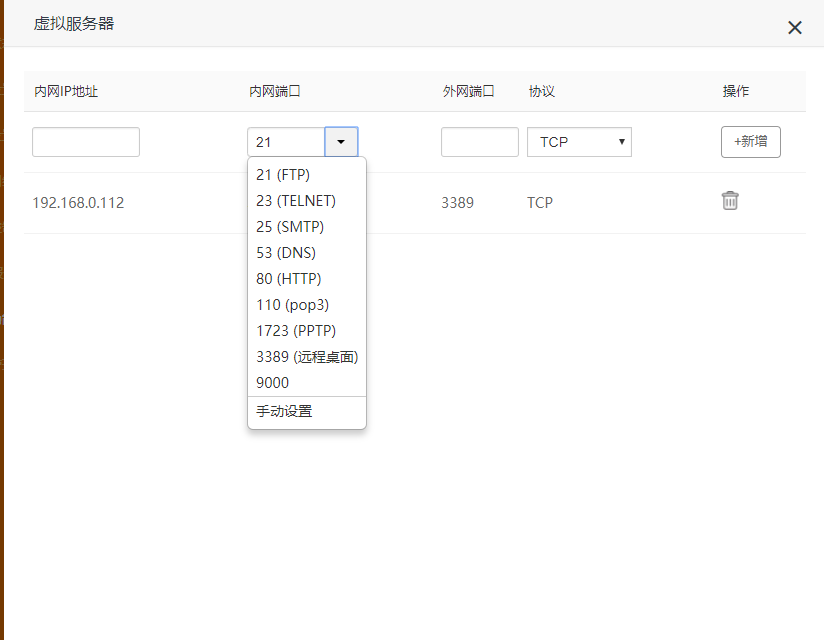This screenshot has width=824, height=640.
Task: Collapse the internal port dropdown arrow
Action: [x=341, y=142]
